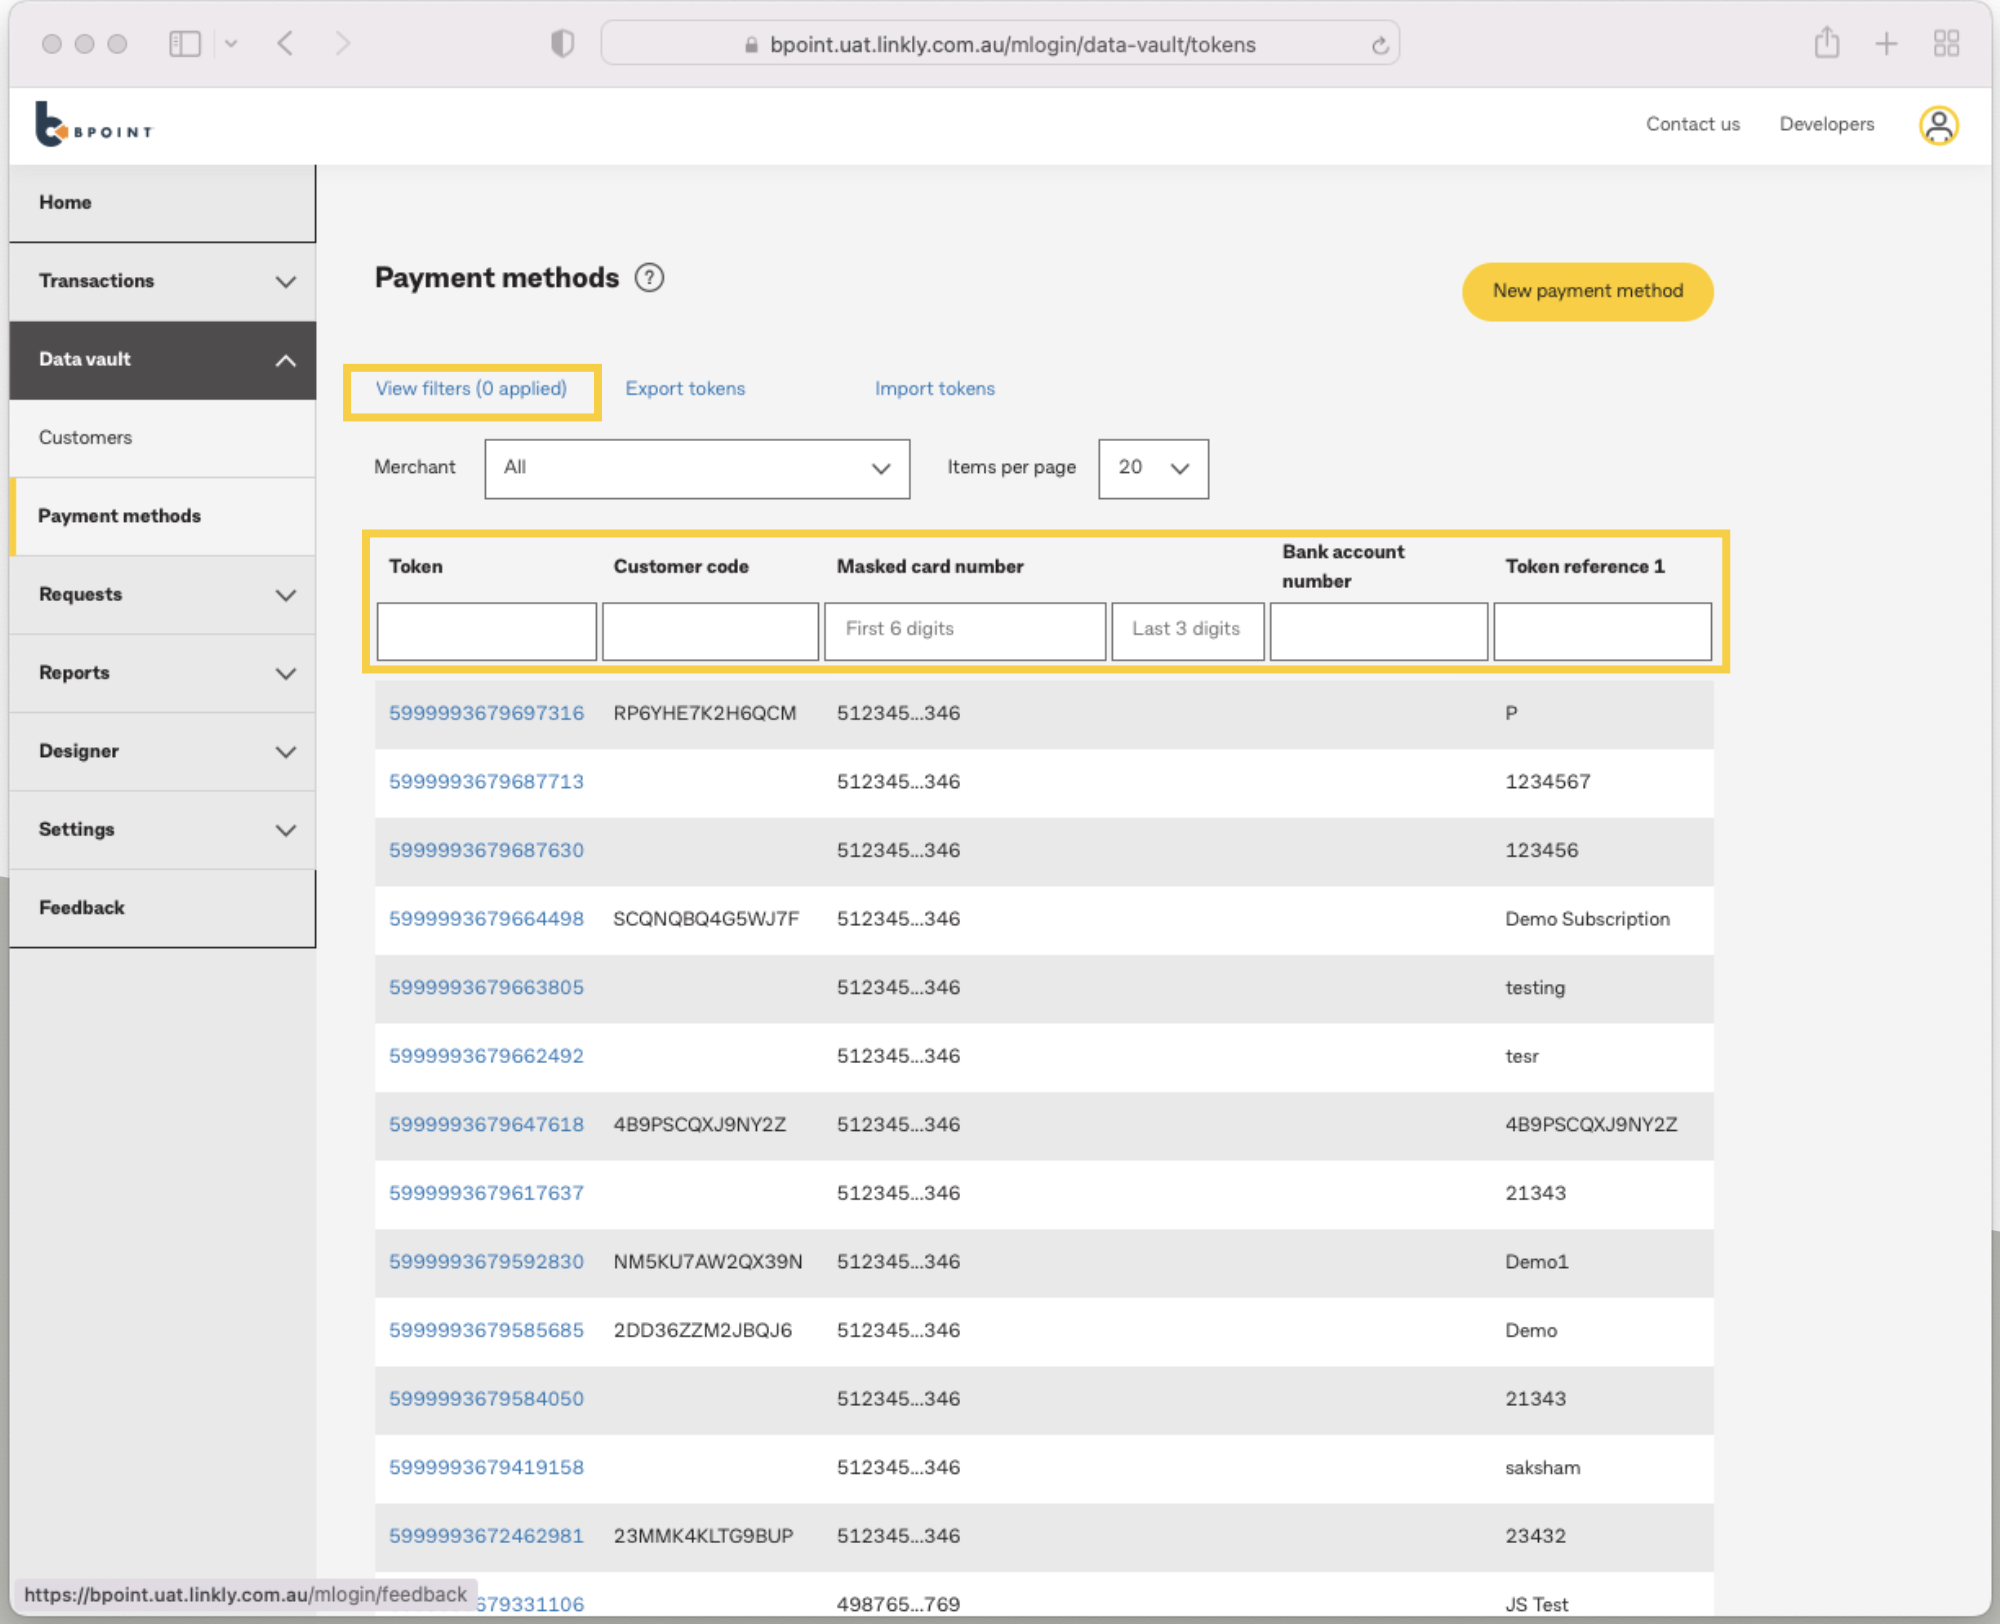Click the back navigation arrow
2000x1624 pixels.
click(285, 43)
